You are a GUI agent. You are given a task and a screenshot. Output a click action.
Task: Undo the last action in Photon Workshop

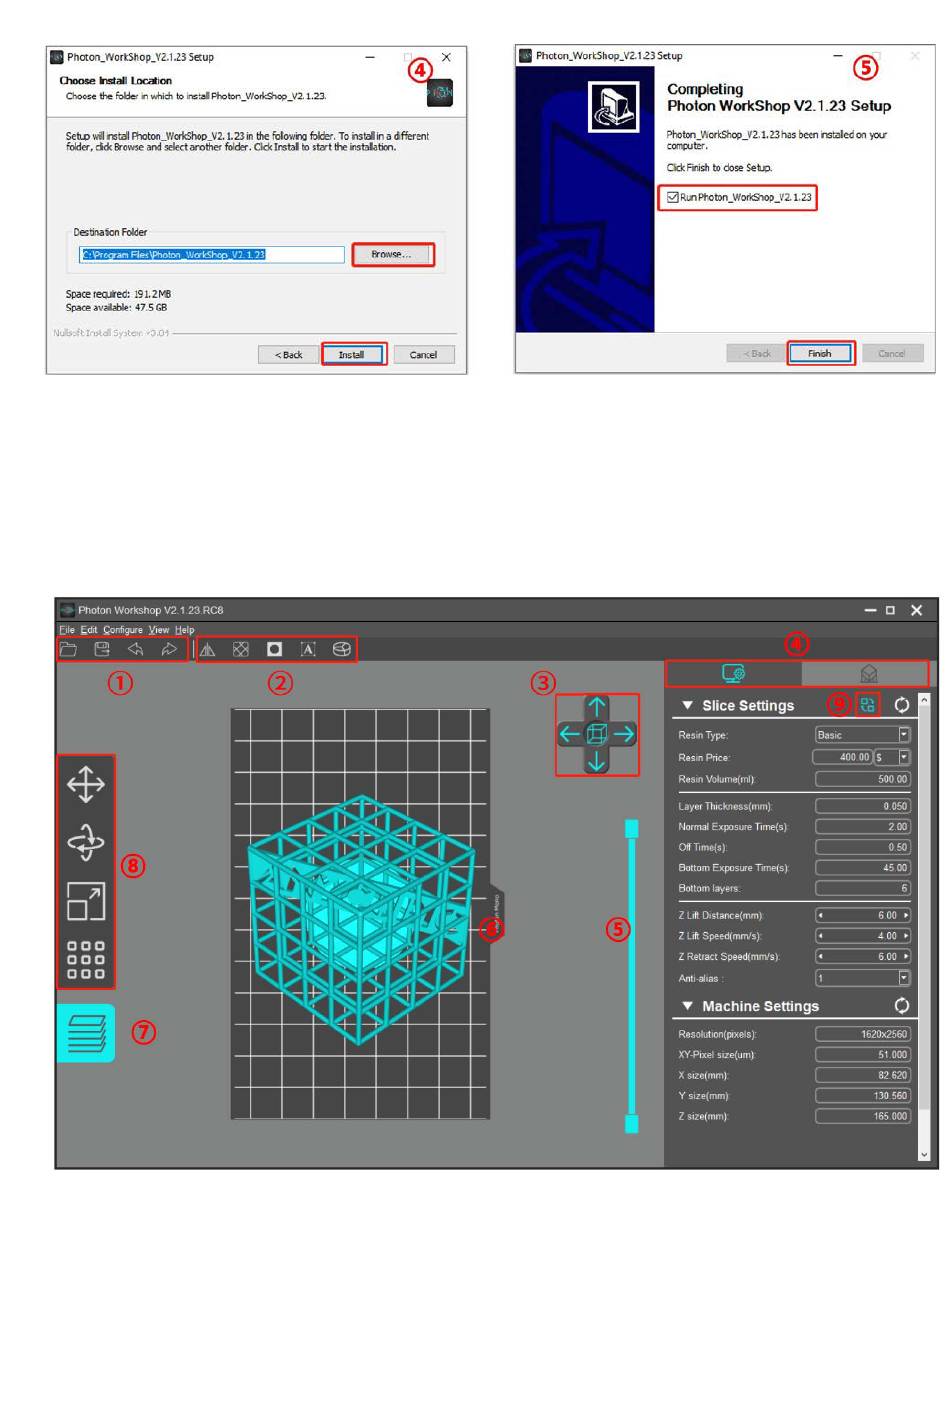pyautogui.click(x=135, y=649)
